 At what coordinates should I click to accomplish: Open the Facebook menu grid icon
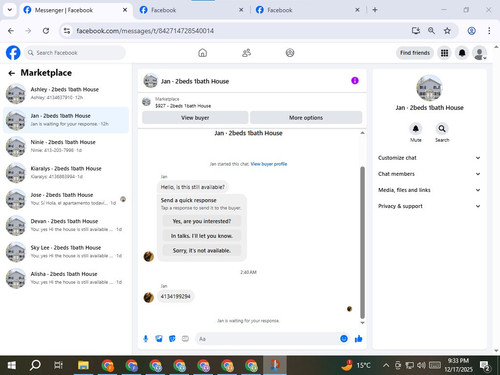(x=444, y=53)
